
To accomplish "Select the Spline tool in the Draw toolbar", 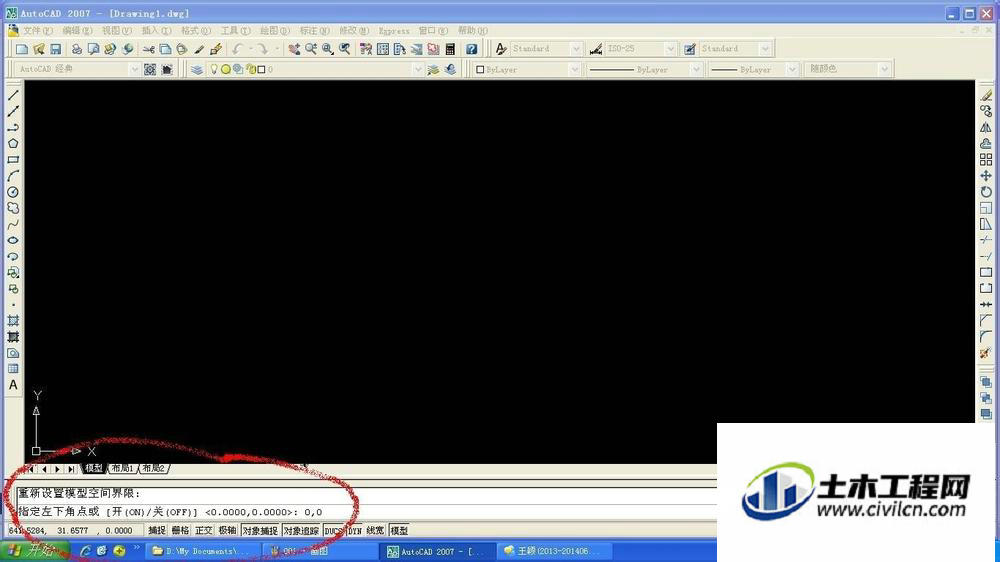I will (13, 224).
